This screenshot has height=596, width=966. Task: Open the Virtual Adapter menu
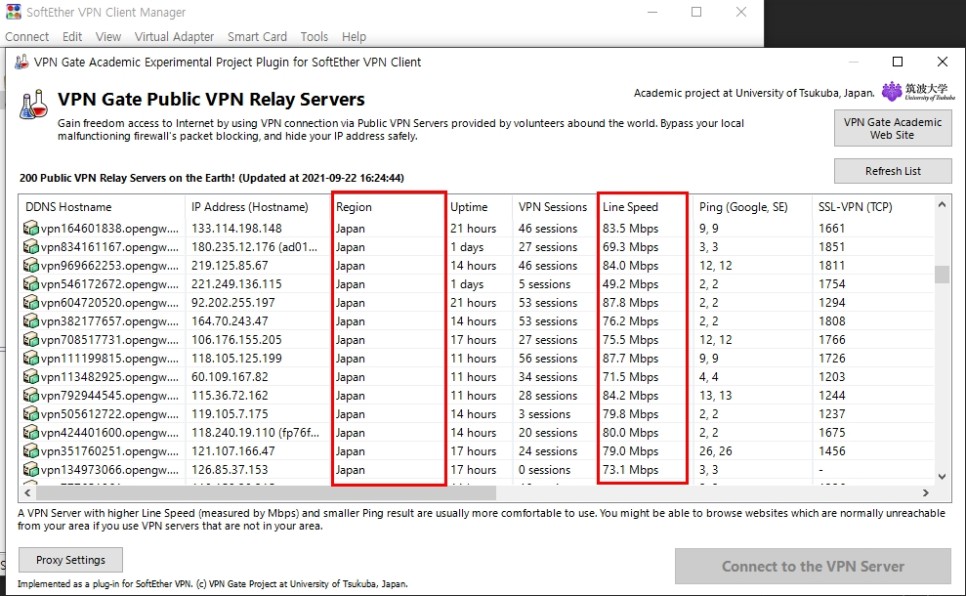pos(174,37)
